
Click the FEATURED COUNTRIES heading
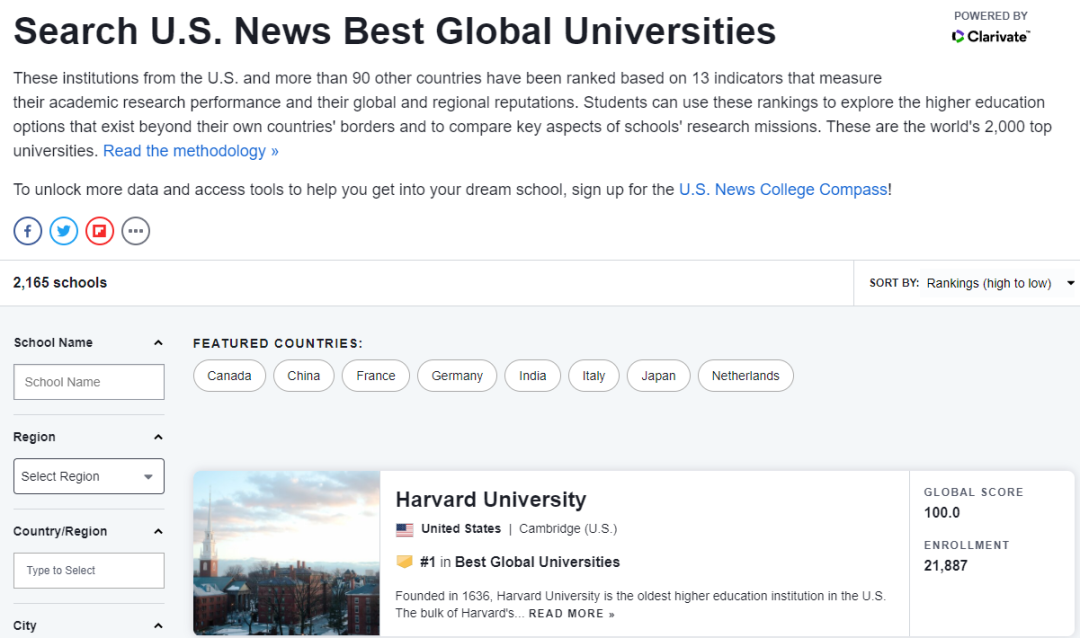click(x=278, y=343)
